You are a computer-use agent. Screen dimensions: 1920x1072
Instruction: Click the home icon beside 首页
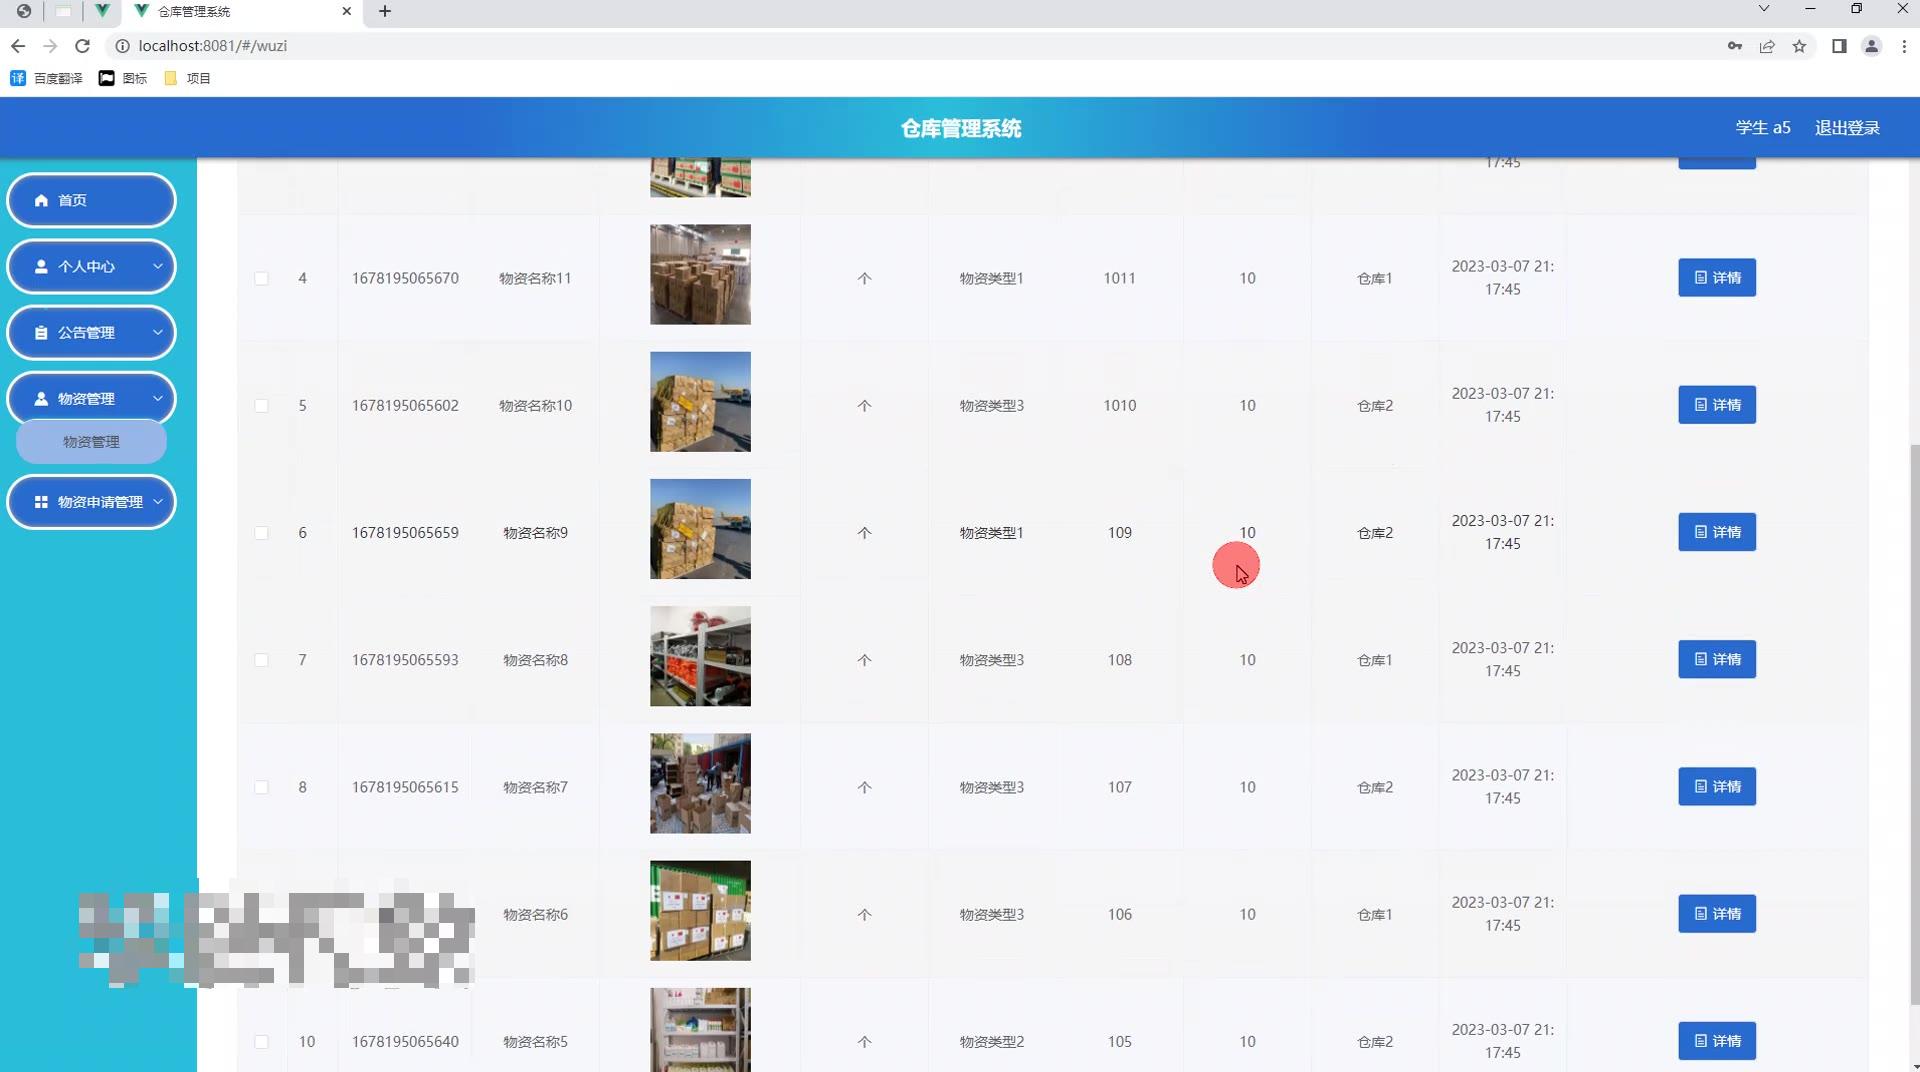(41, 200)
